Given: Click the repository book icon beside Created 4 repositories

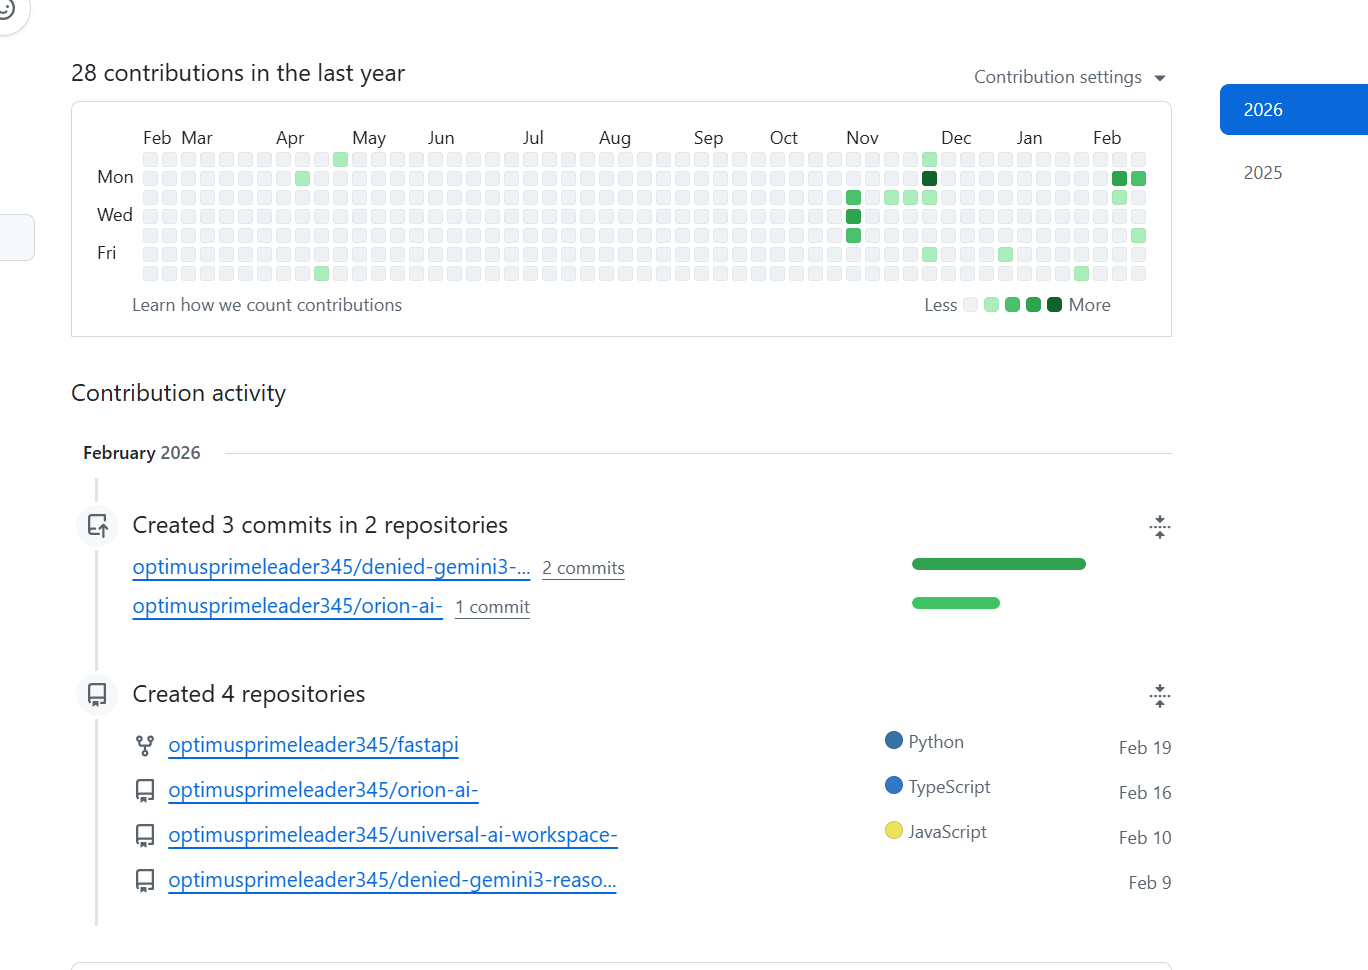Looking at the screenshot, I should (96, 695).
